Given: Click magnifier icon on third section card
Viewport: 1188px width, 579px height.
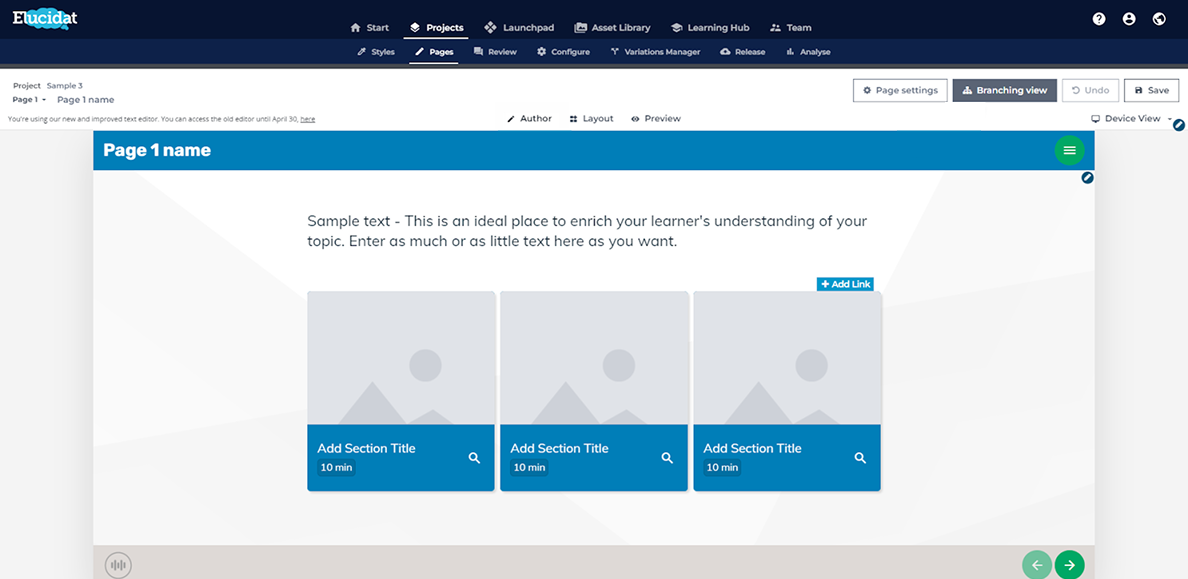Looking at the screenshot, I should click(860, 458).
